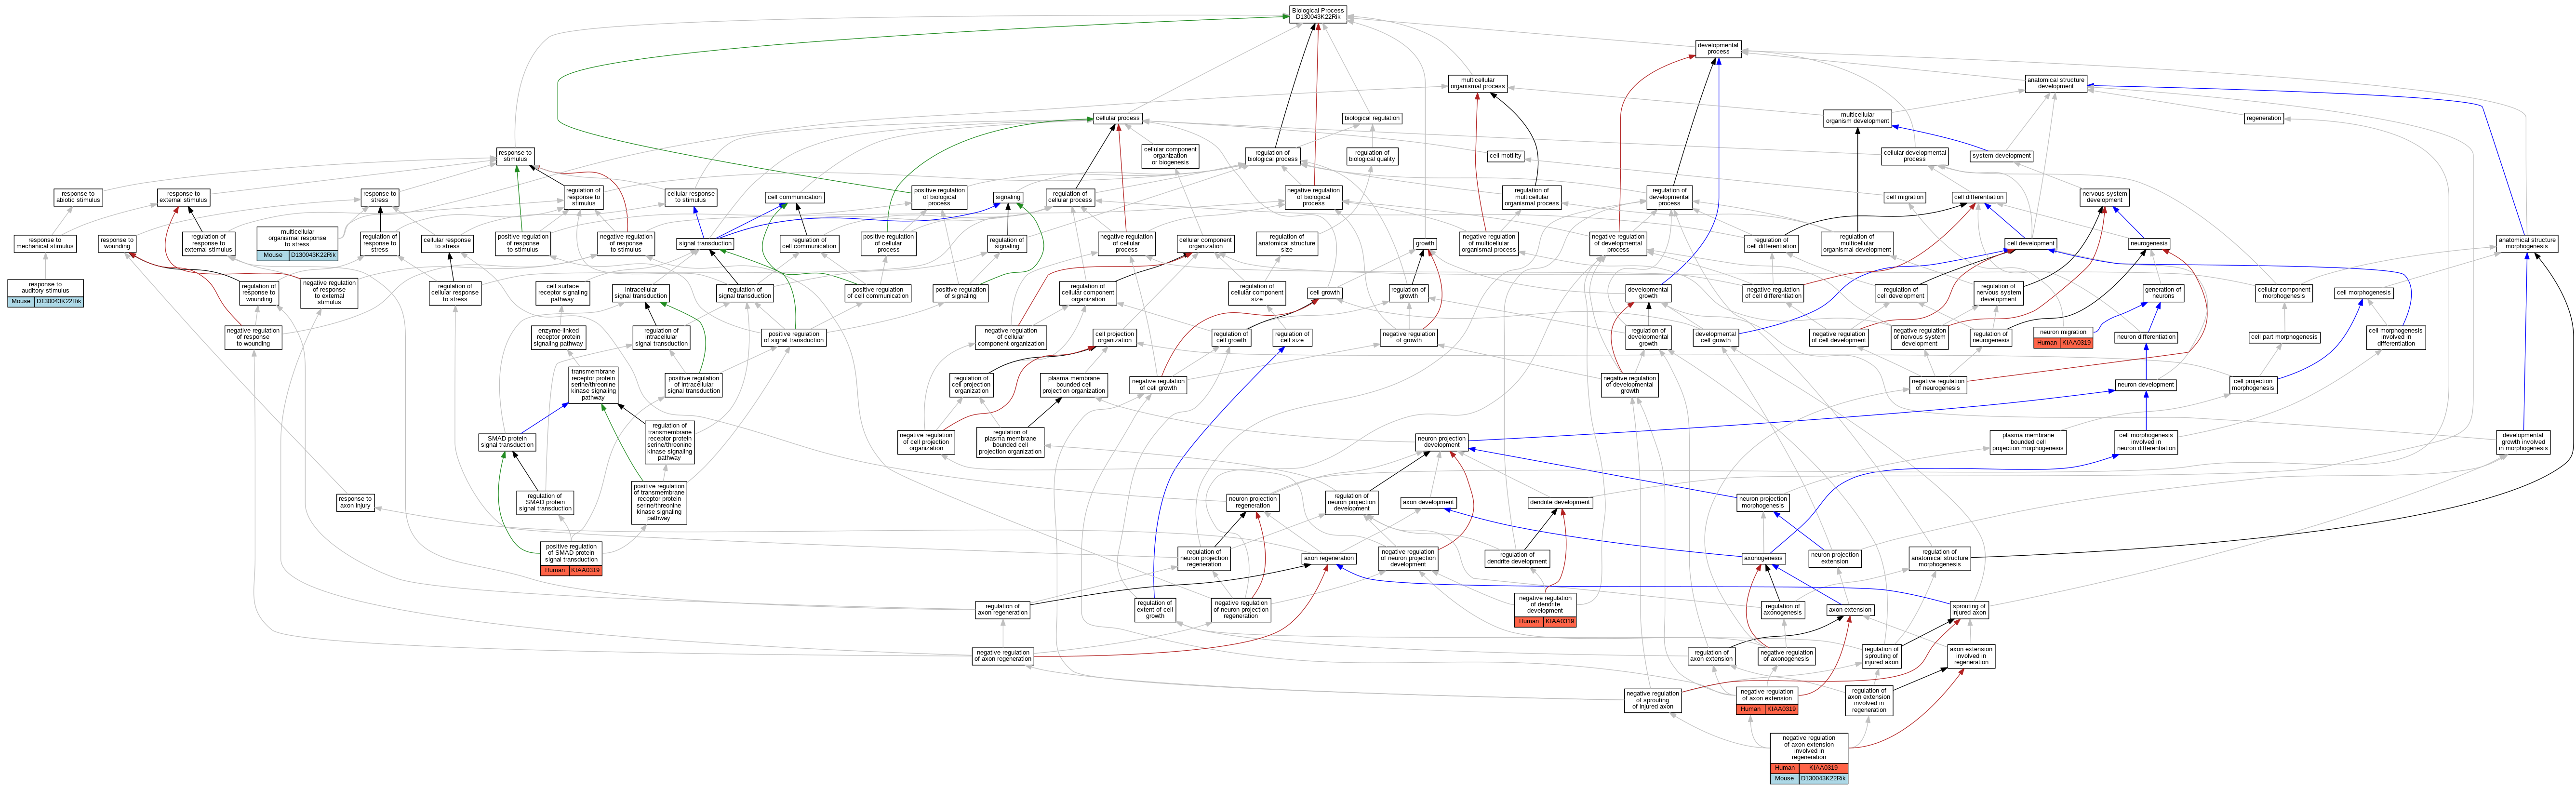Click the 'system development' node
Viewport: 2576px width, 789px height.
[2001, 156]
